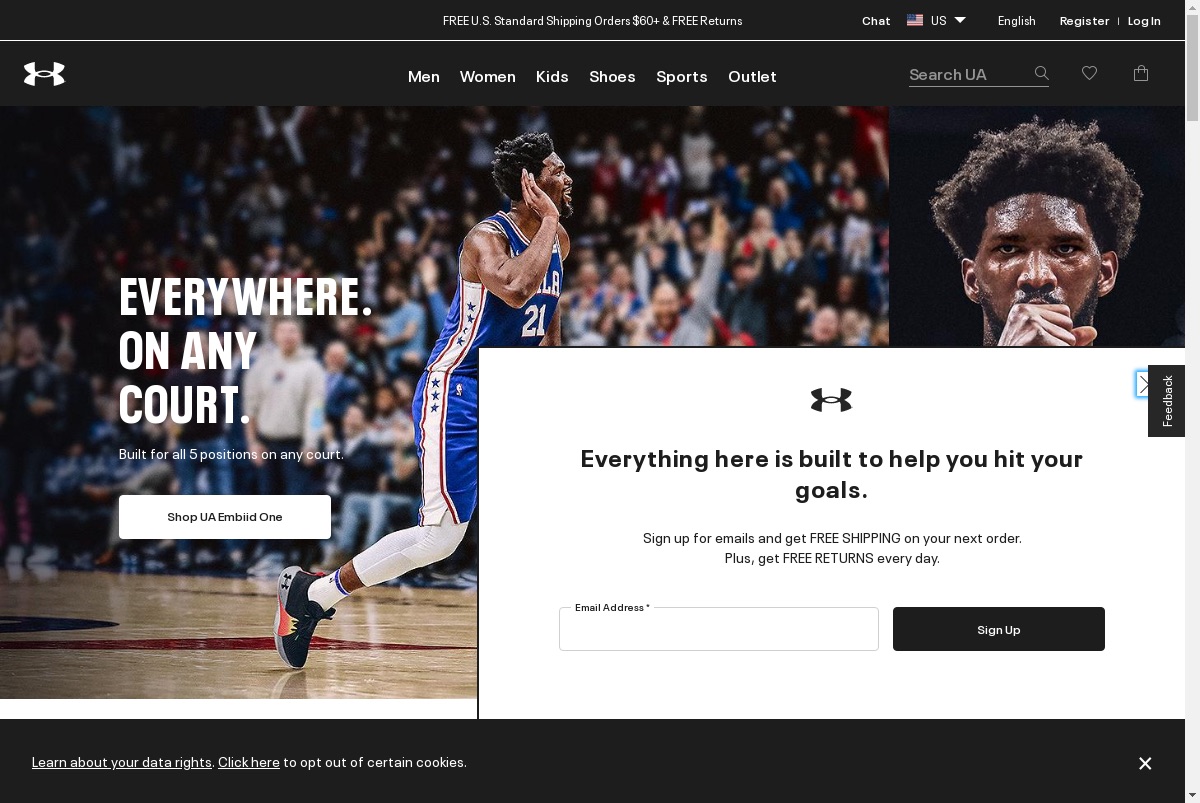Close the email signup popup

click(1142, 384)
